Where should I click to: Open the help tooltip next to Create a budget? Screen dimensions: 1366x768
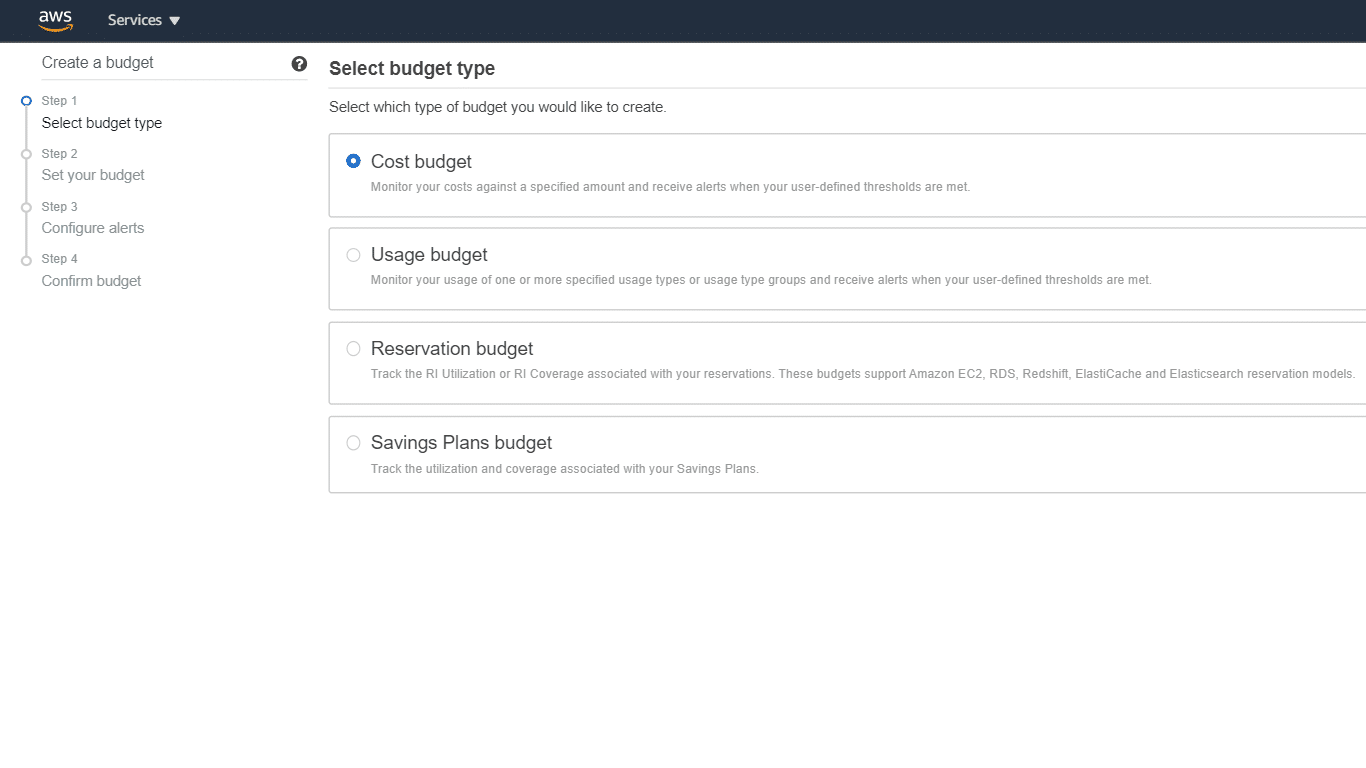click(x=299, y=63)
